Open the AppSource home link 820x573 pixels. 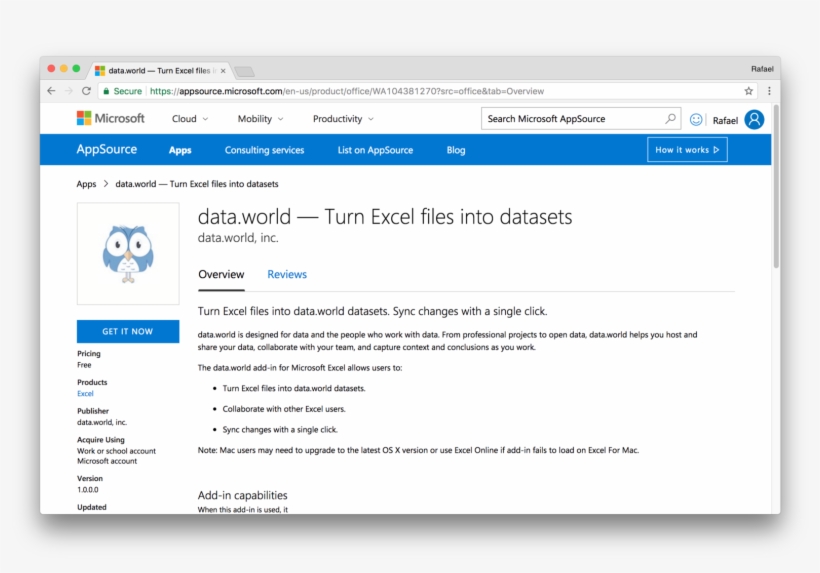pos(107,150)
